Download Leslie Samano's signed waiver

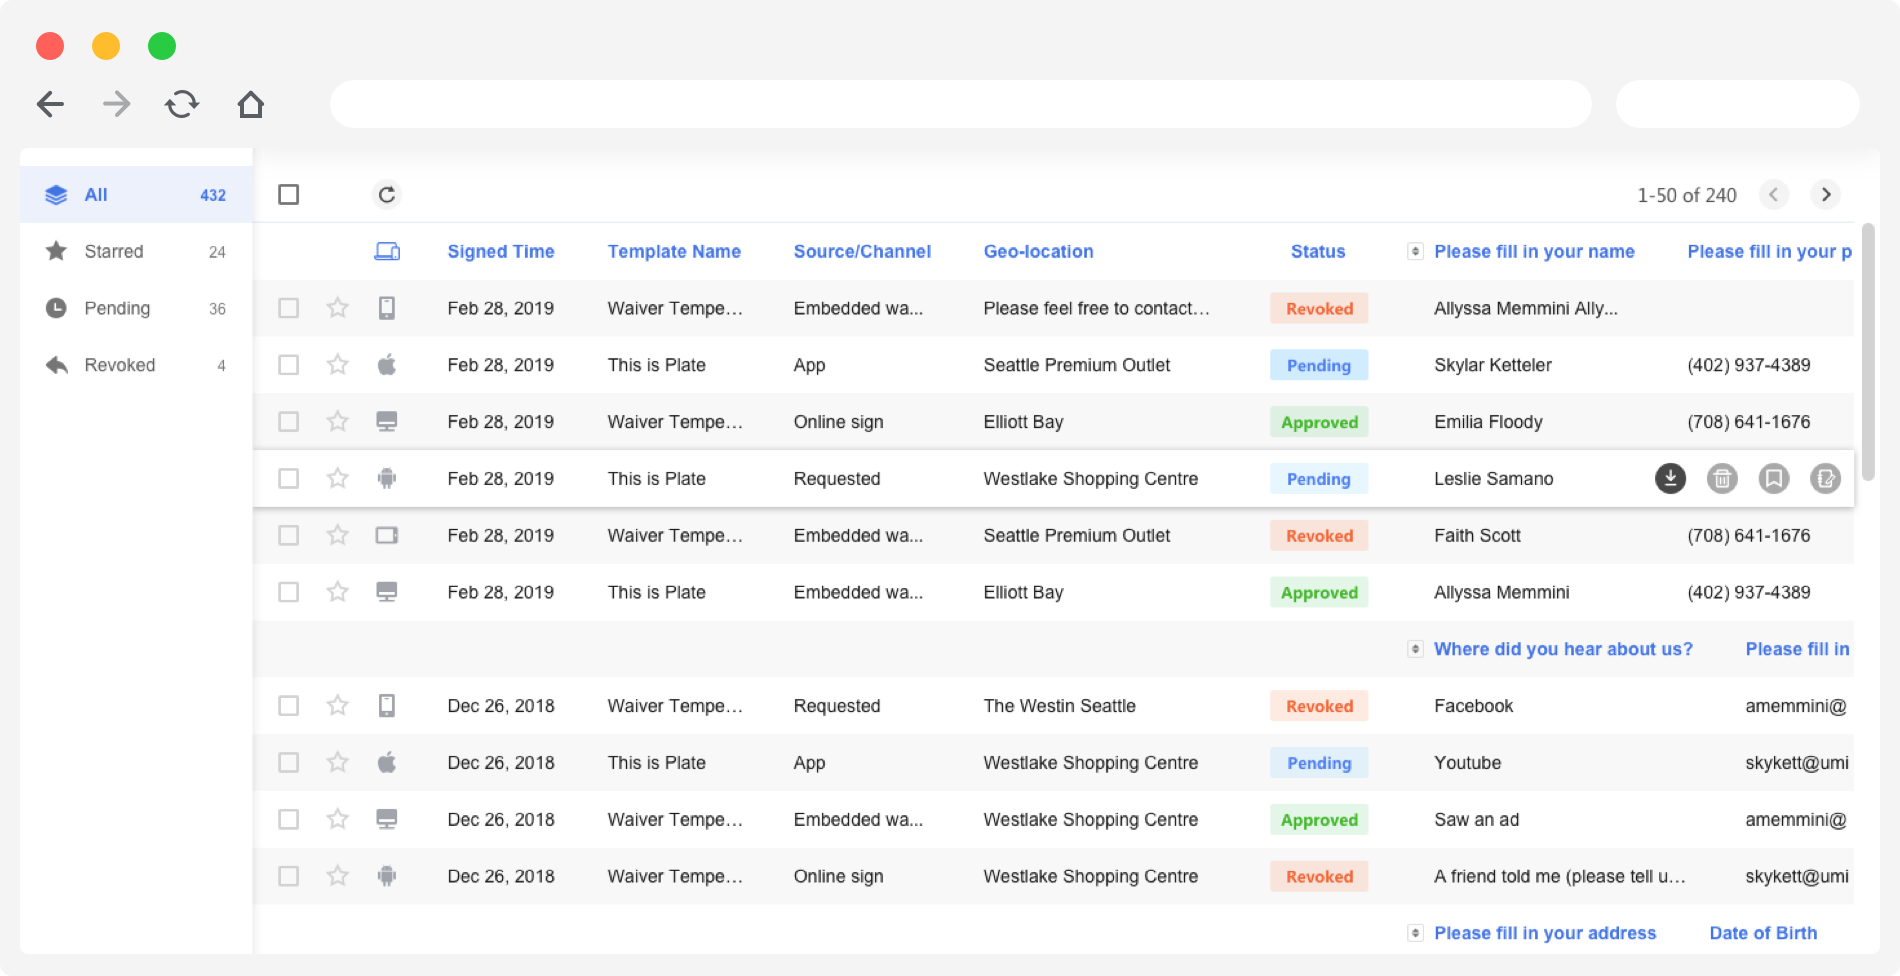(x=1671, y=479)
